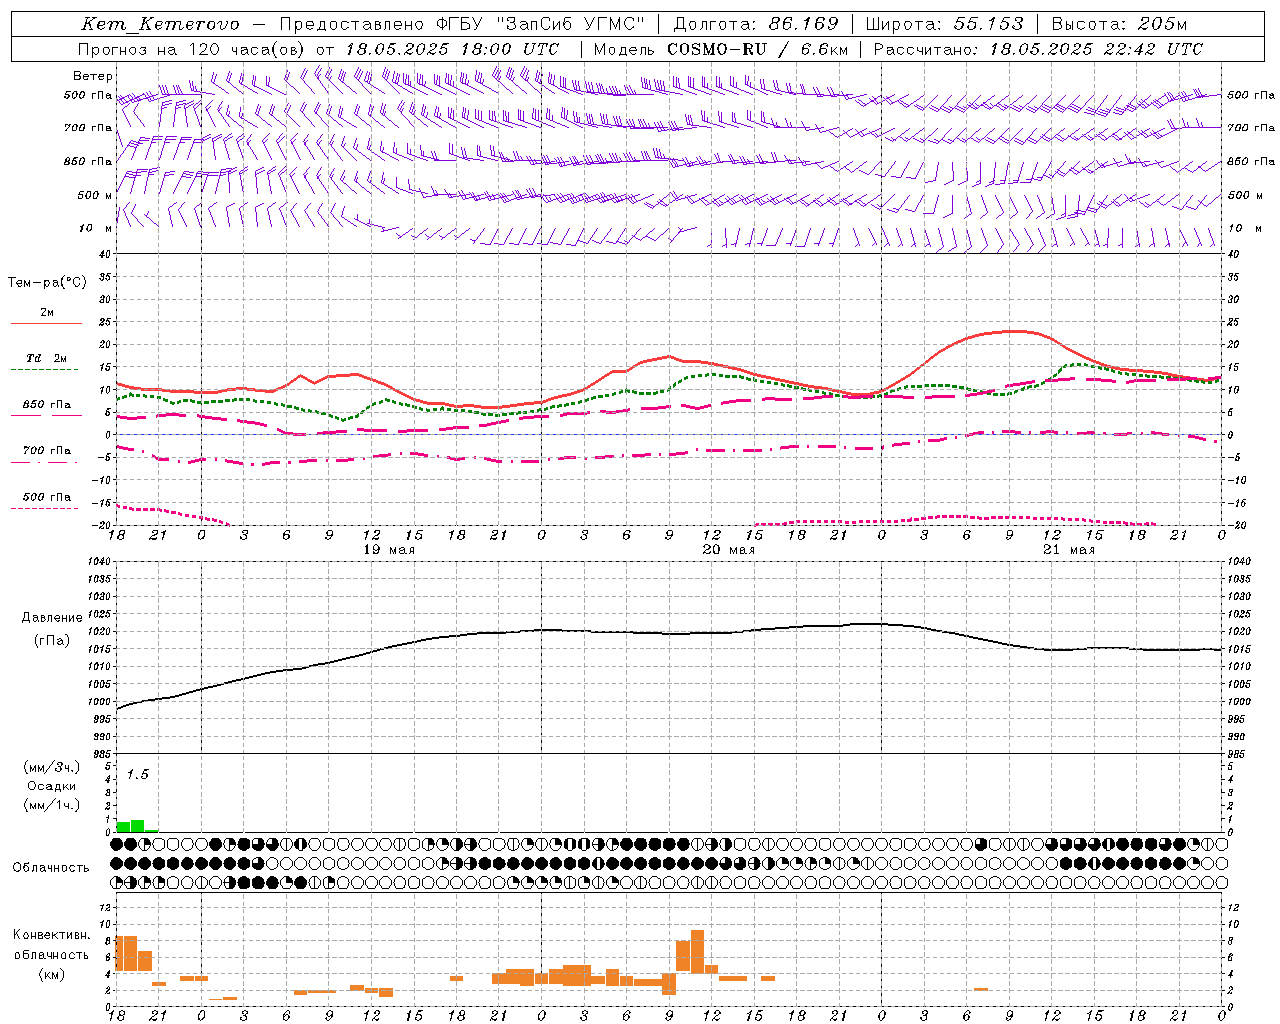Click the Ветер wind panel label

[x=93, y=76]
